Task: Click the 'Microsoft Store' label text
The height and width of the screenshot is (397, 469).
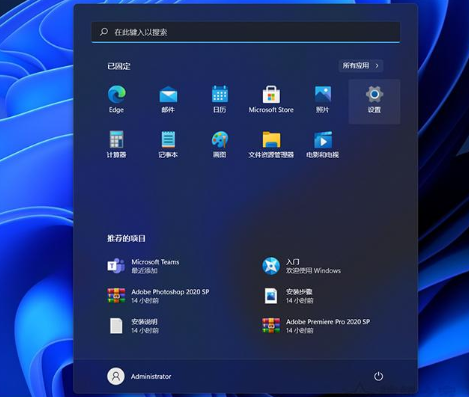Action: (x=271, y=110)
